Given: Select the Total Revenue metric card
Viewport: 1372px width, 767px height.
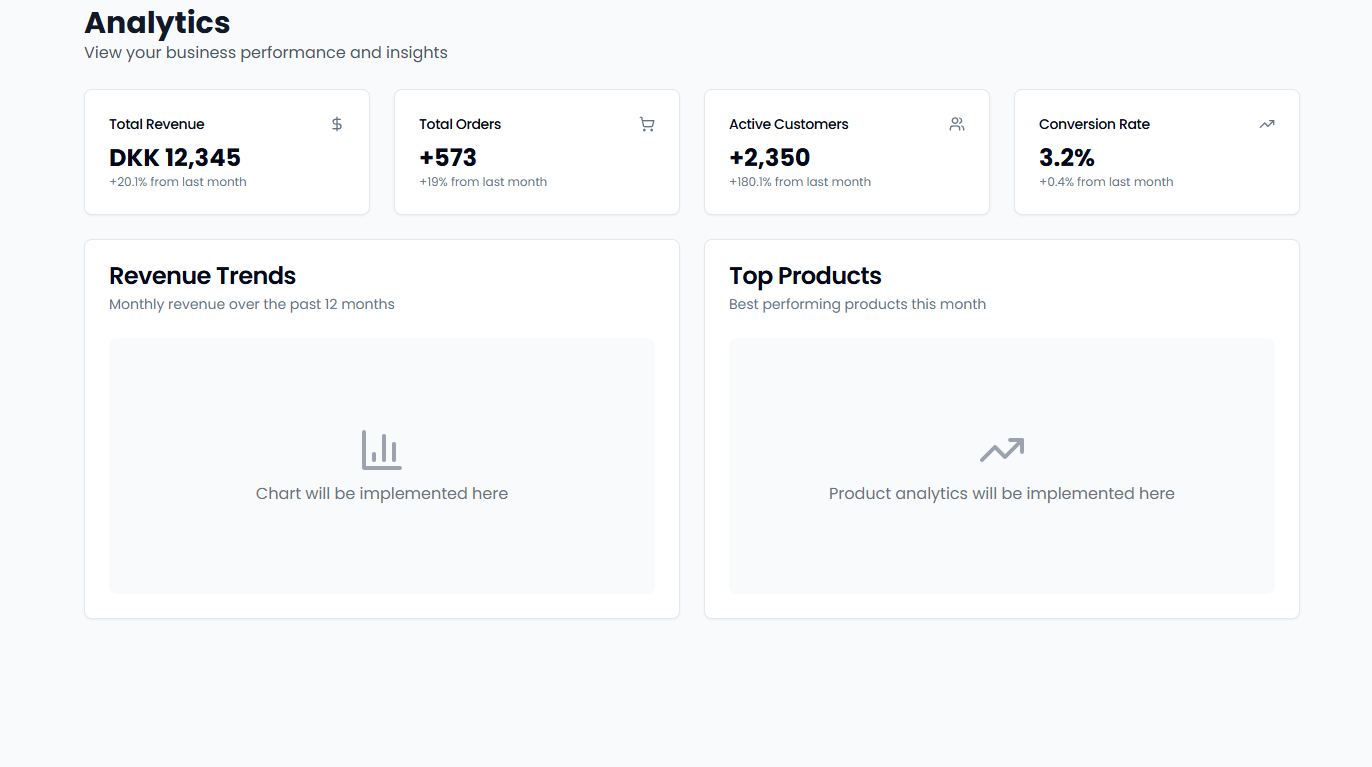Looking at the screenshot, I should [x=226, y=152].
